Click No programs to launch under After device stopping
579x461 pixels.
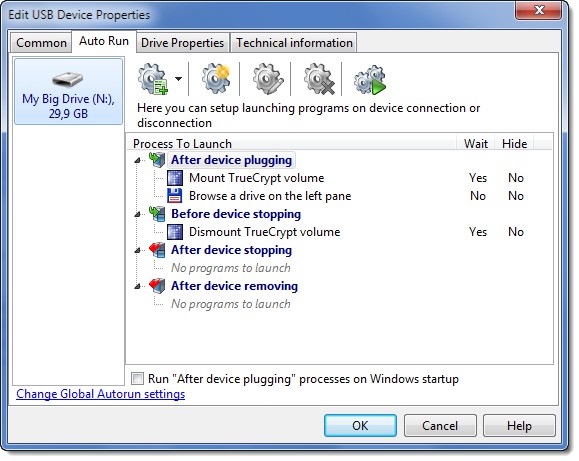click(x=231, y=268)
